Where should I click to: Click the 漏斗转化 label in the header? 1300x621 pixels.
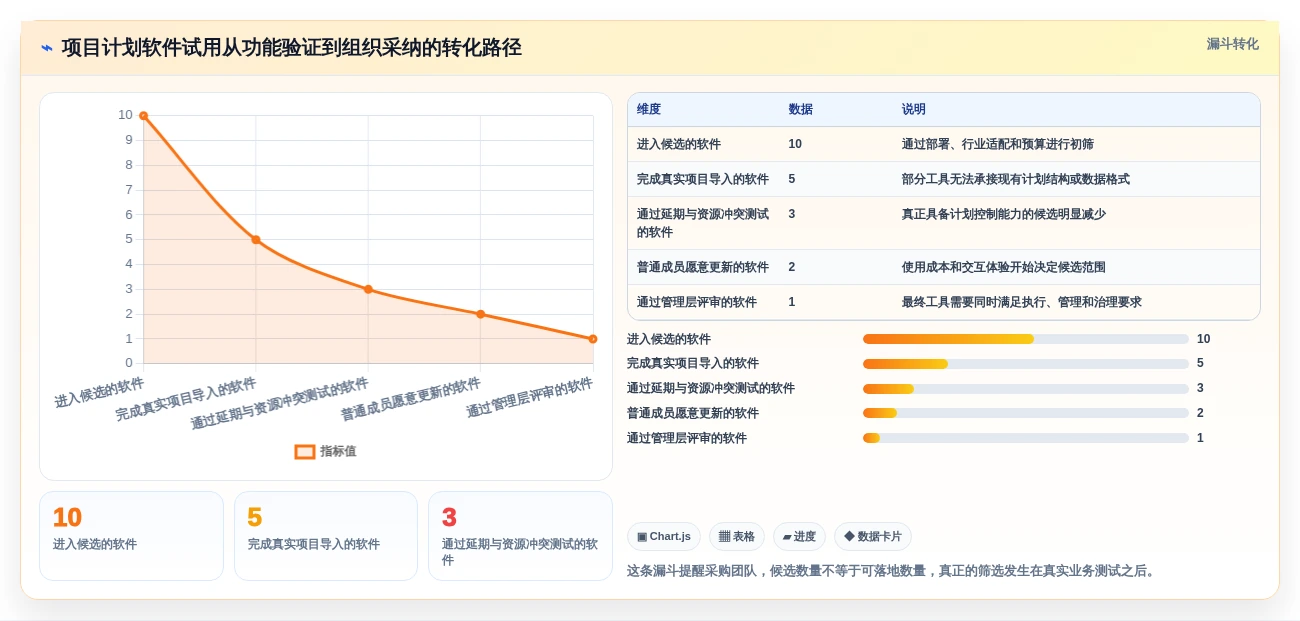tap(1232, 44)
